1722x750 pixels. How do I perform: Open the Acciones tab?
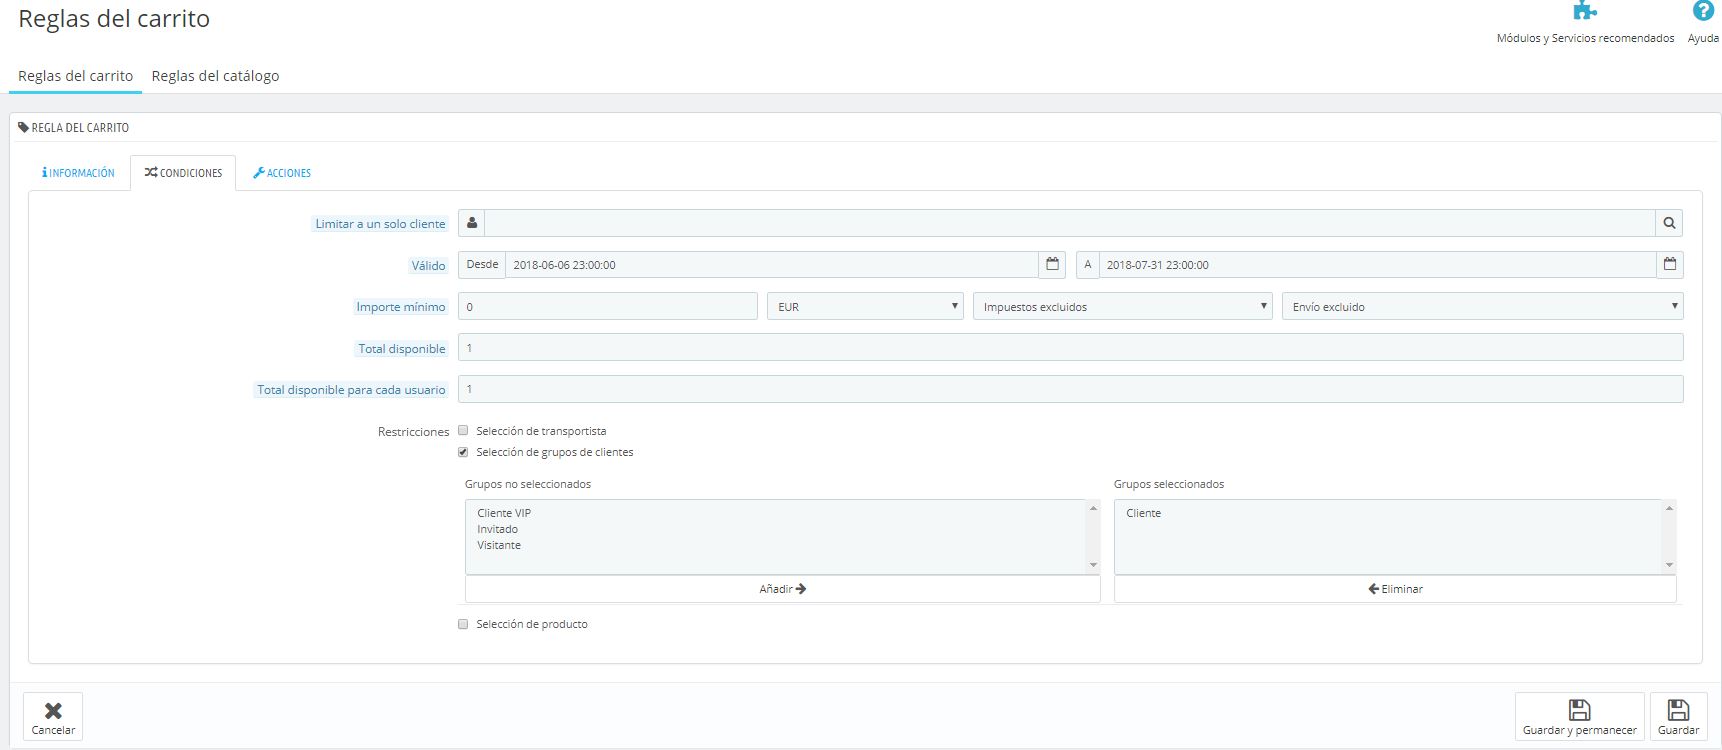click(x=282, y=173)
